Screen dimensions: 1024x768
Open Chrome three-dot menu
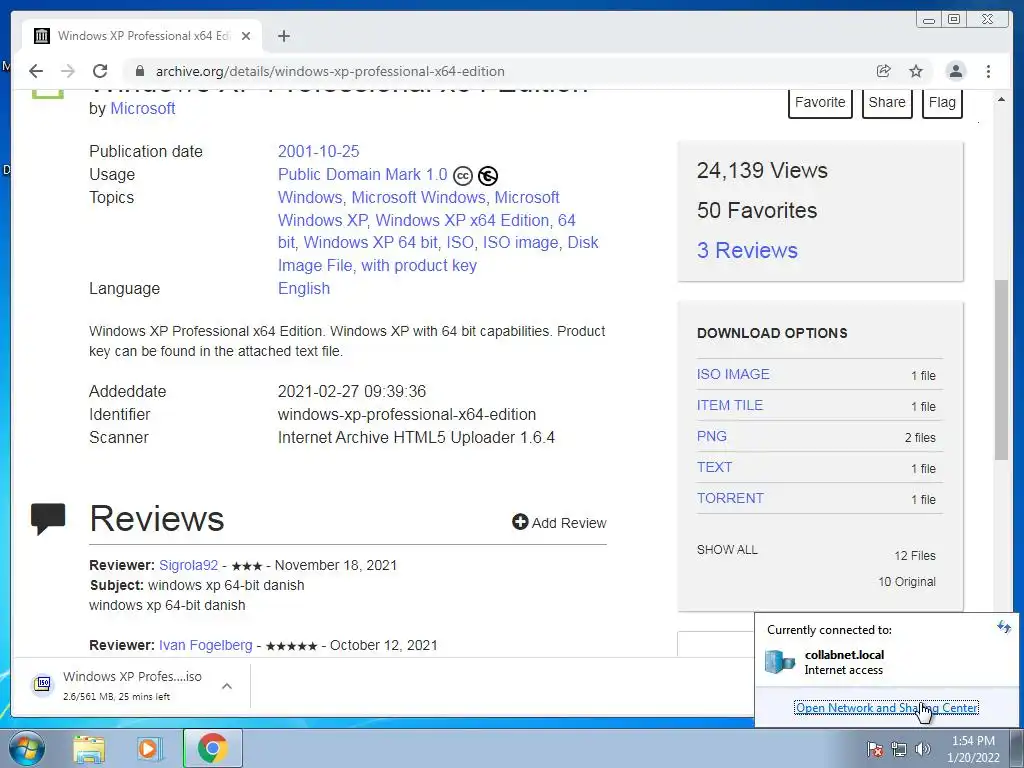(988, 71)
